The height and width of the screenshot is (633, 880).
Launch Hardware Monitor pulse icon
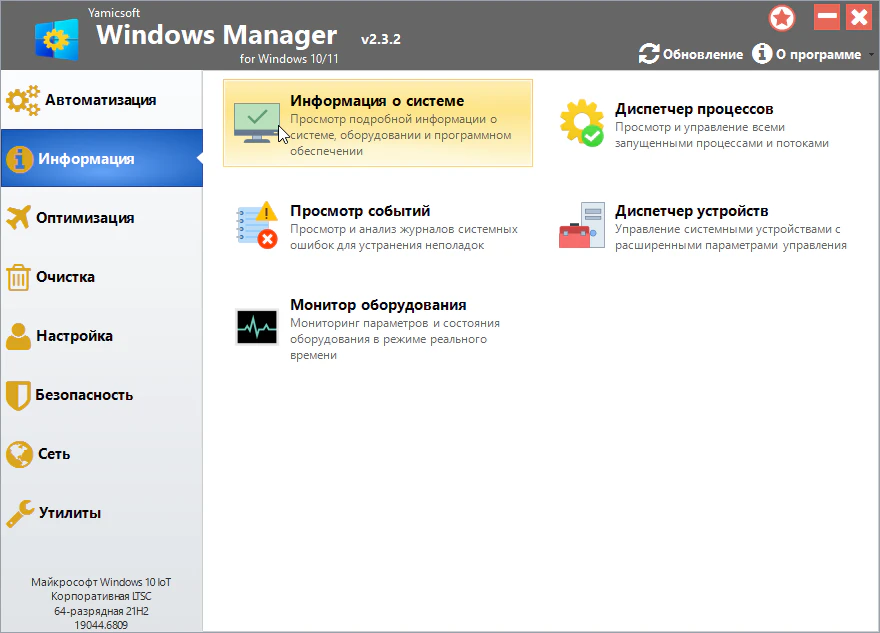(x=256, y=327)
